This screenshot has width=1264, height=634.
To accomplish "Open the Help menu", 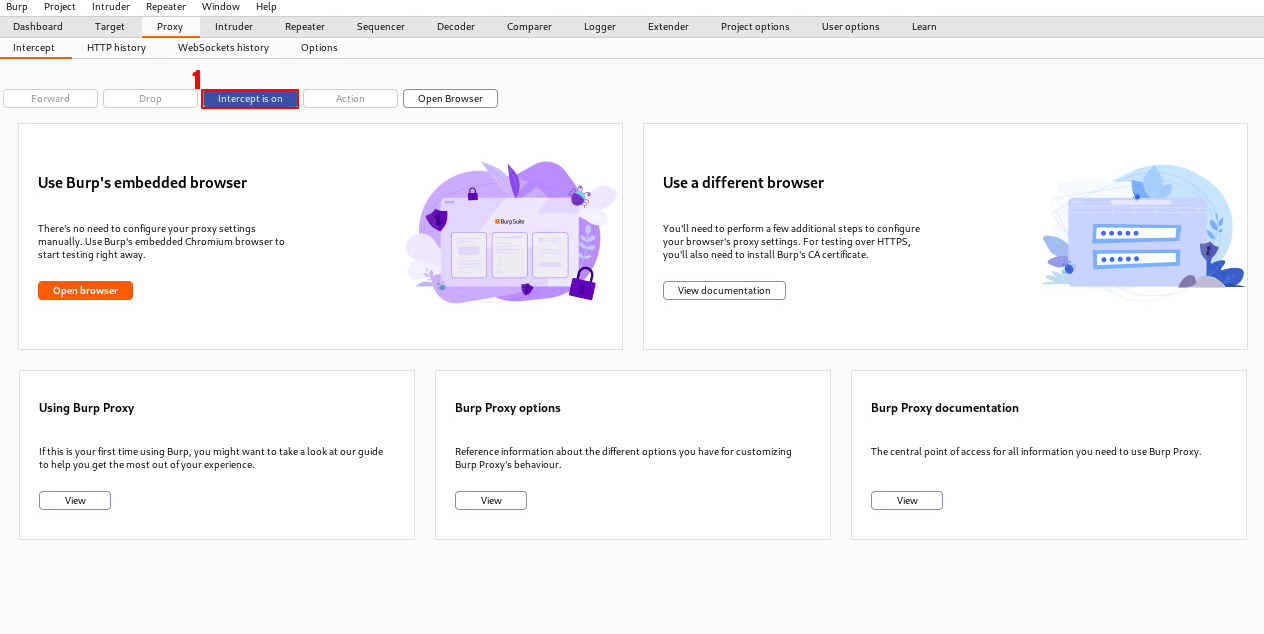I will click(266, 7).
